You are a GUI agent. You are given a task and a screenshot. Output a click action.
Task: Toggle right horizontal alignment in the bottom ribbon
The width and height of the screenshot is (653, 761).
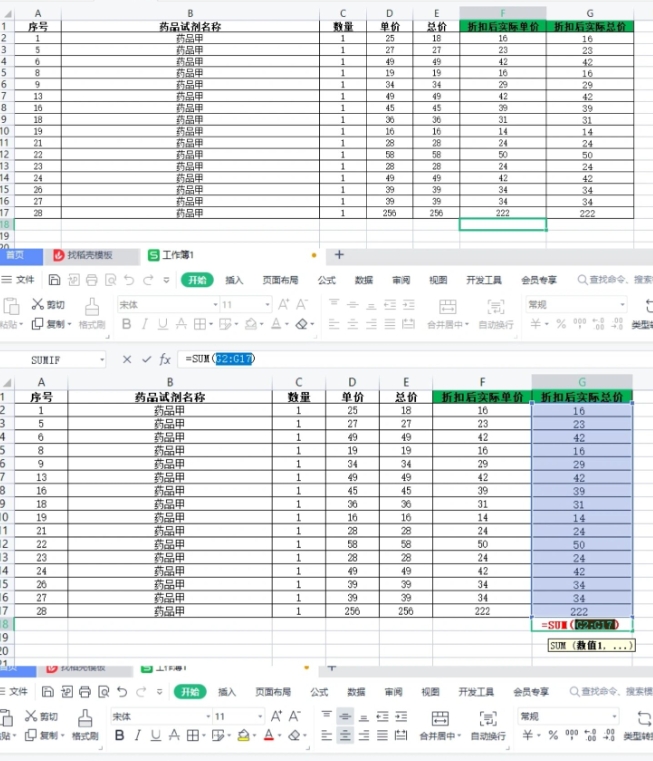[364, 735]
